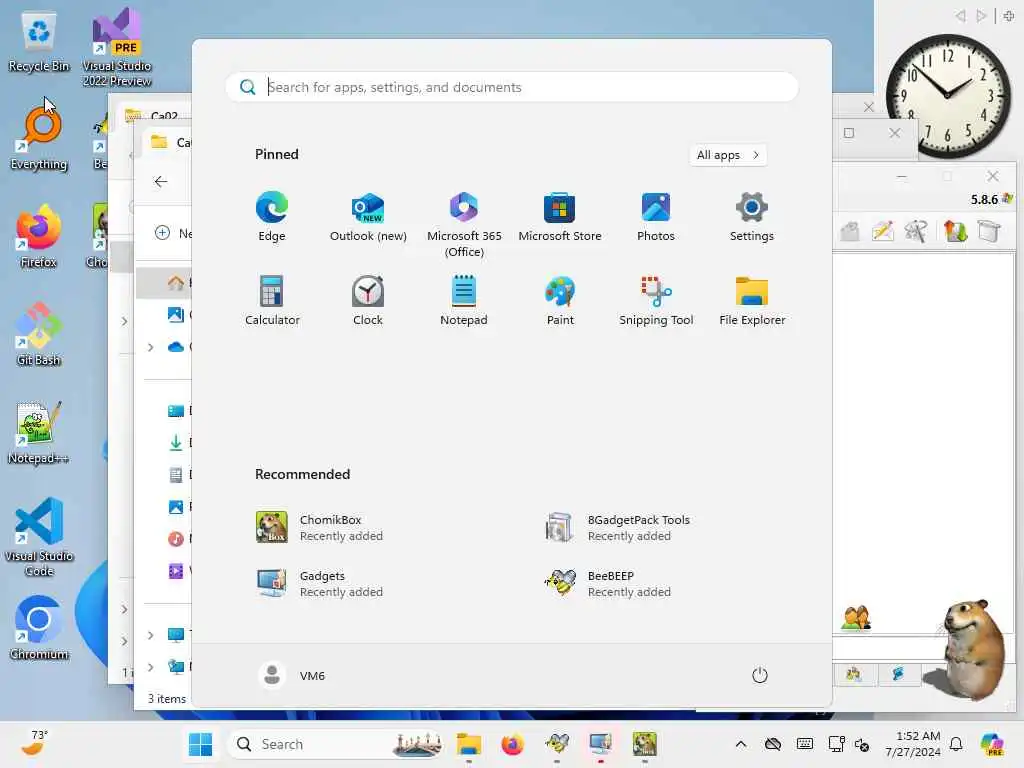Image resolution: width=1024 pixels, height=768 pixels.
Task: Expand Network node in File Explorer
Action: point(151,667)
